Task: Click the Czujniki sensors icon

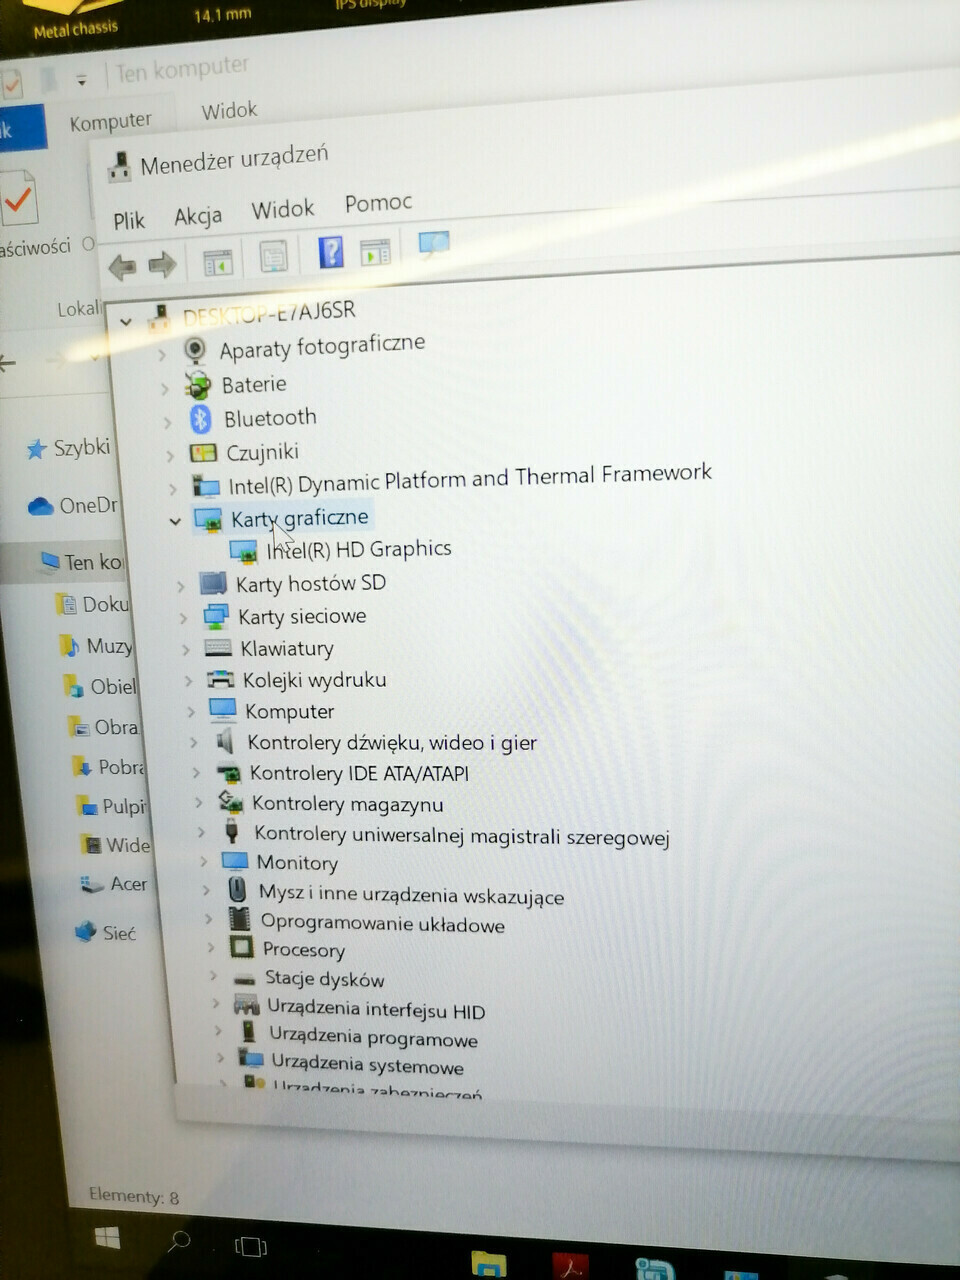Action: [x=203, y=453]
